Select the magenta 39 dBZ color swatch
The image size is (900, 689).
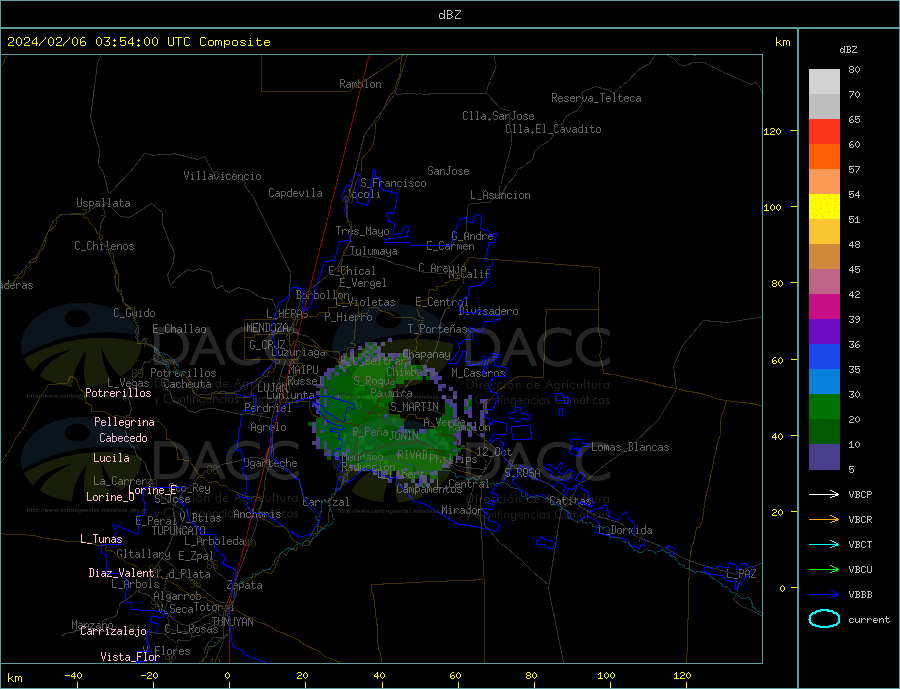pyautogui.click(x=824, y=307)
